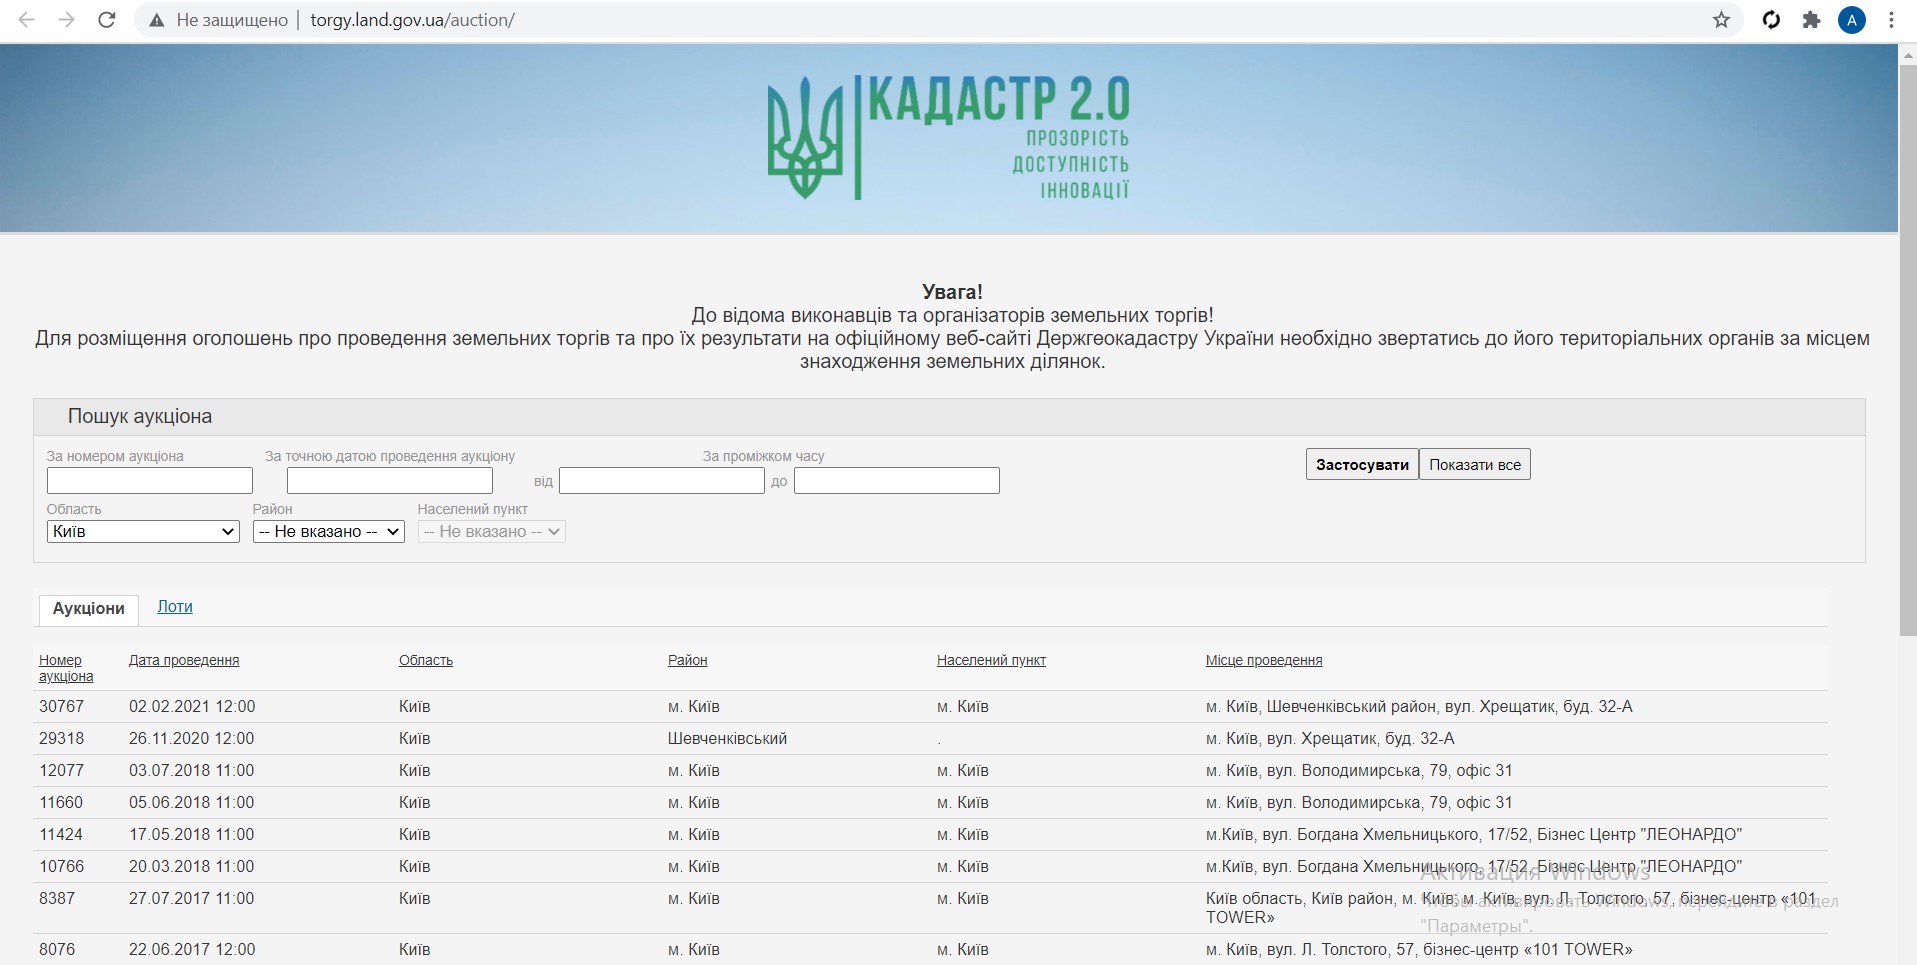
Task: Click the browser forward arrow
Action: [67, 20]
